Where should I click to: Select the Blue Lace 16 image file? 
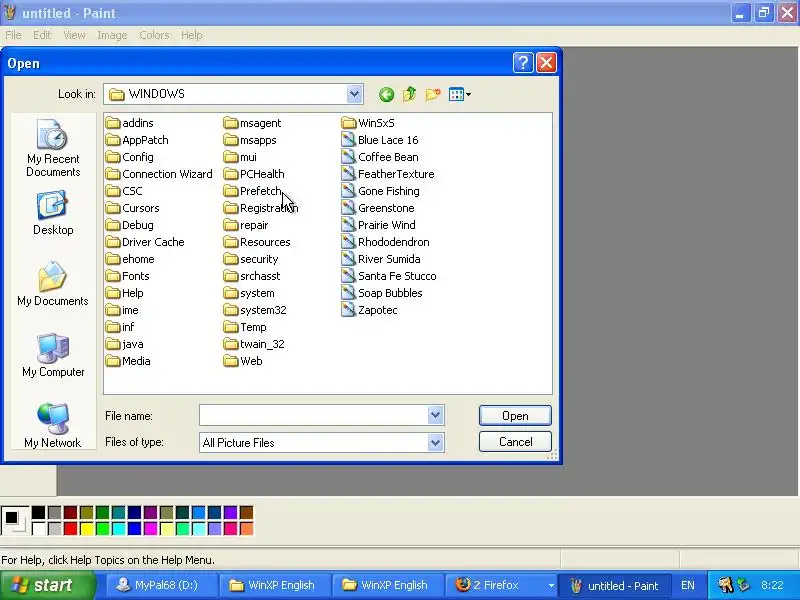(x=380, y=140)
